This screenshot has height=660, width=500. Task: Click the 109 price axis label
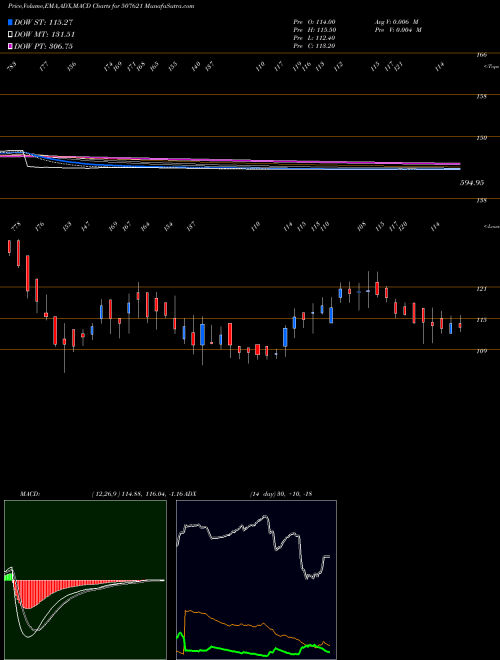click(482, 351)
